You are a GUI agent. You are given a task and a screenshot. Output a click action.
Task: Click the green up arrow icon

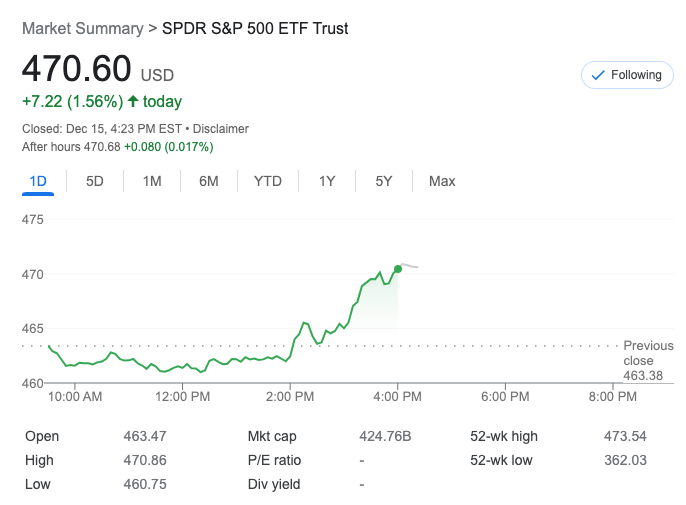point(133,101)
